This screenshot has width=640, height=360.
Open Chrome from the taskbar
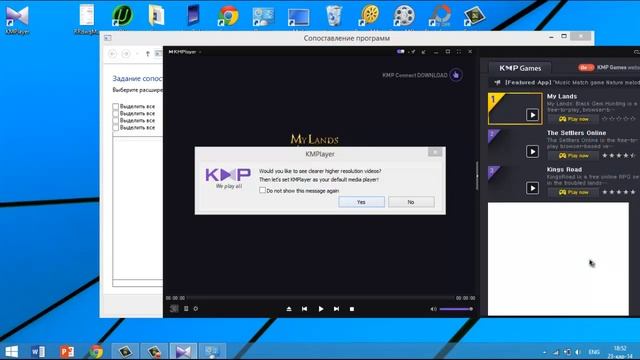tap(96, 351)
